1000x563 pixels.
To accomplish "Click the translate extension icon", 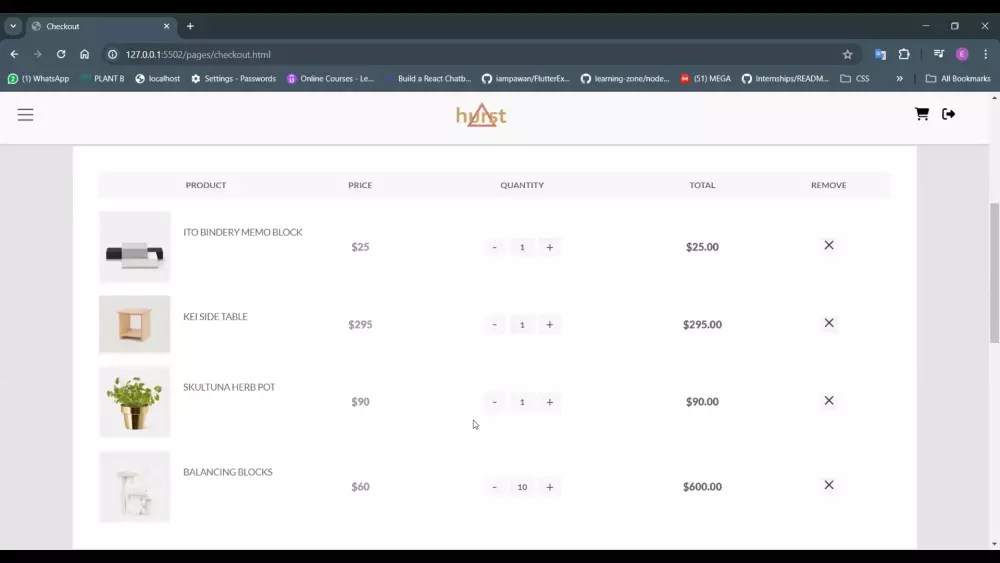I will (880, 54).
